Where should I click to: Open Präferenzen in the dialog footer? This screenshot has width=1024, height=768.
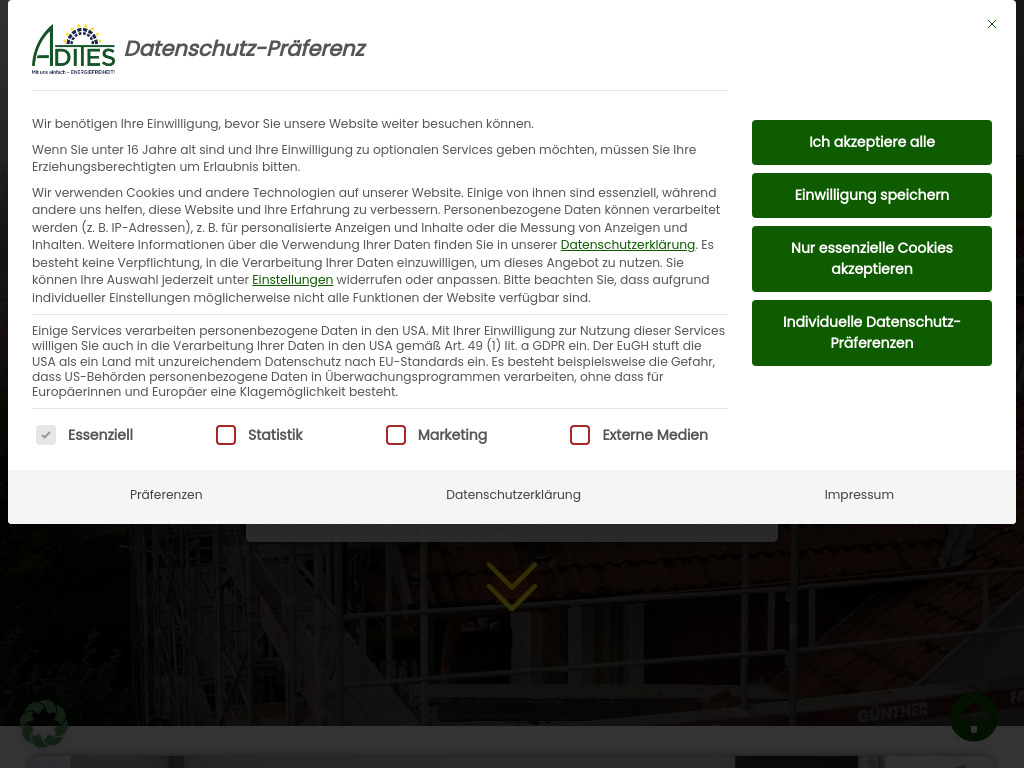tap(166, 494)
